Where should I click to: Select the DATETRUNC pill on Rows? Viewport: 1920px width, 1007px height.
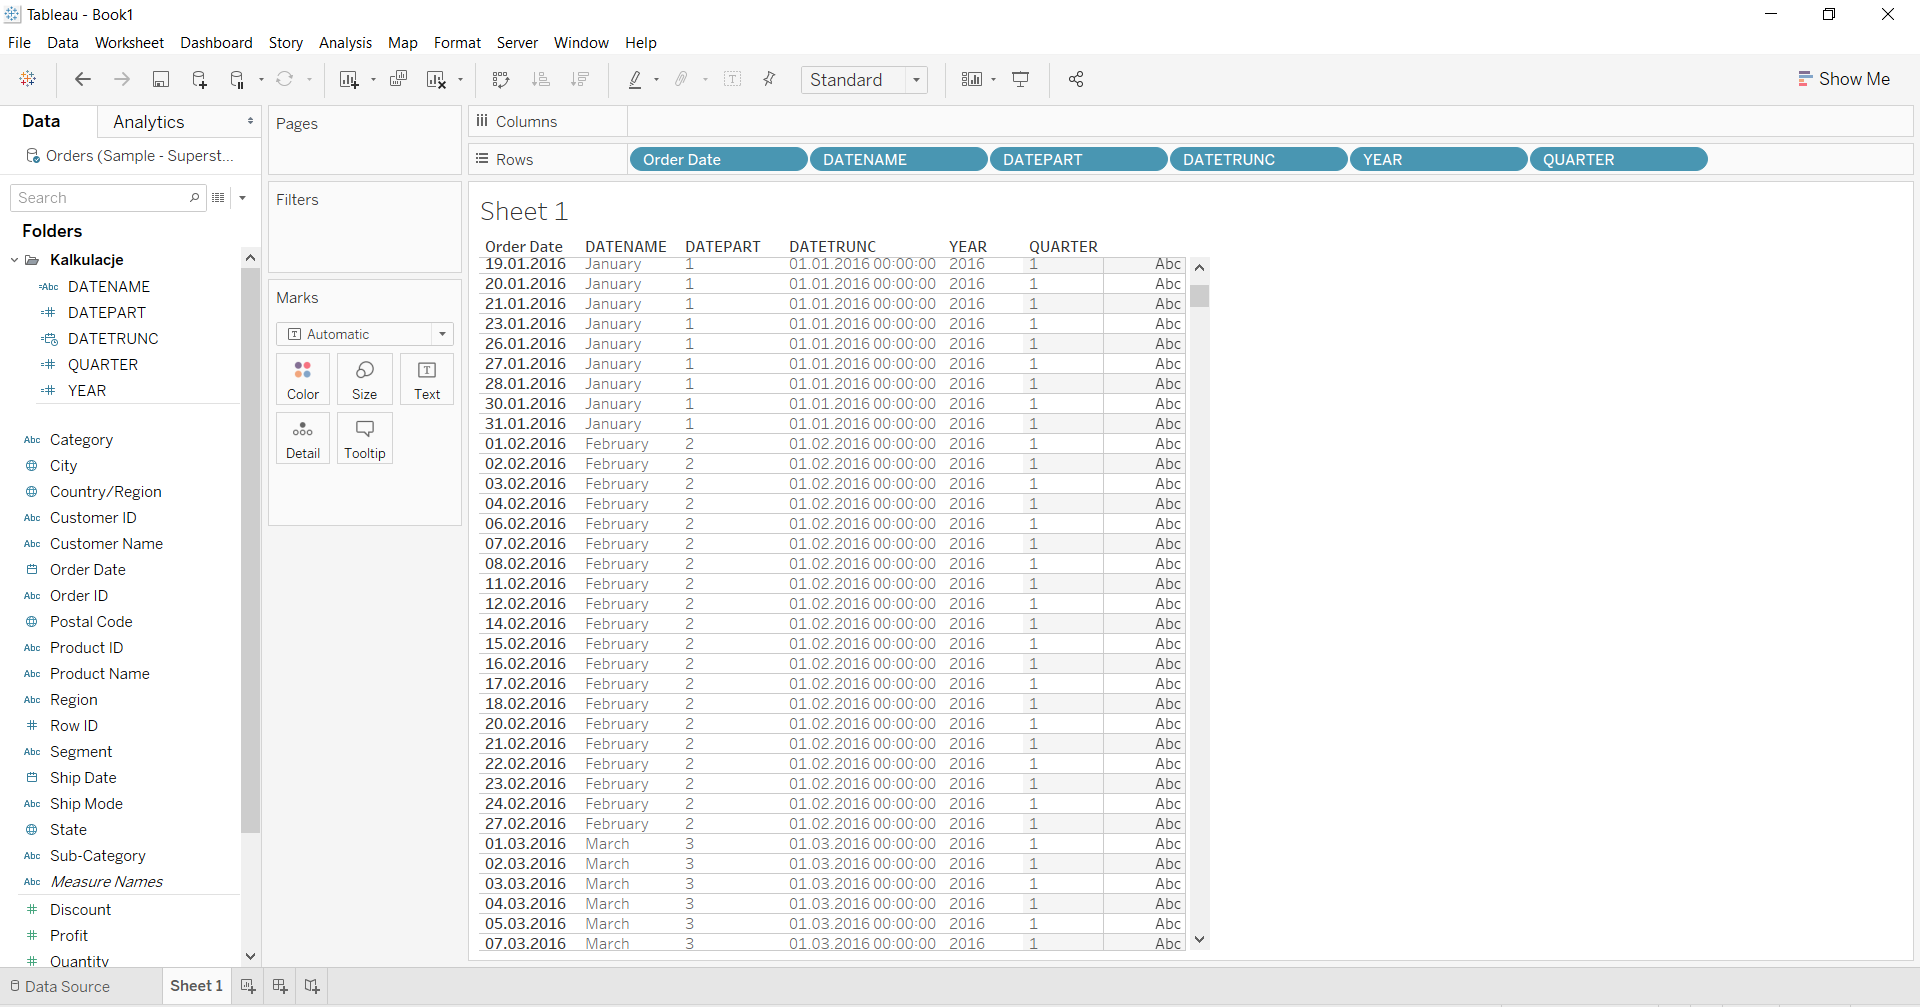pos(1257,160)
